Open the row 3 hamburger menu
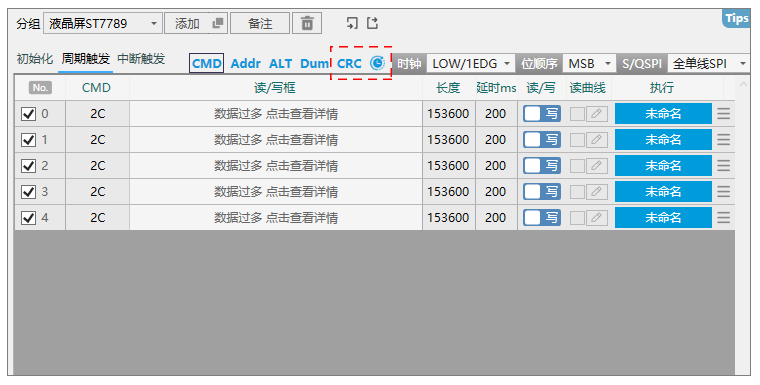Viewport: 760px width, 385px height. (724, 192)
